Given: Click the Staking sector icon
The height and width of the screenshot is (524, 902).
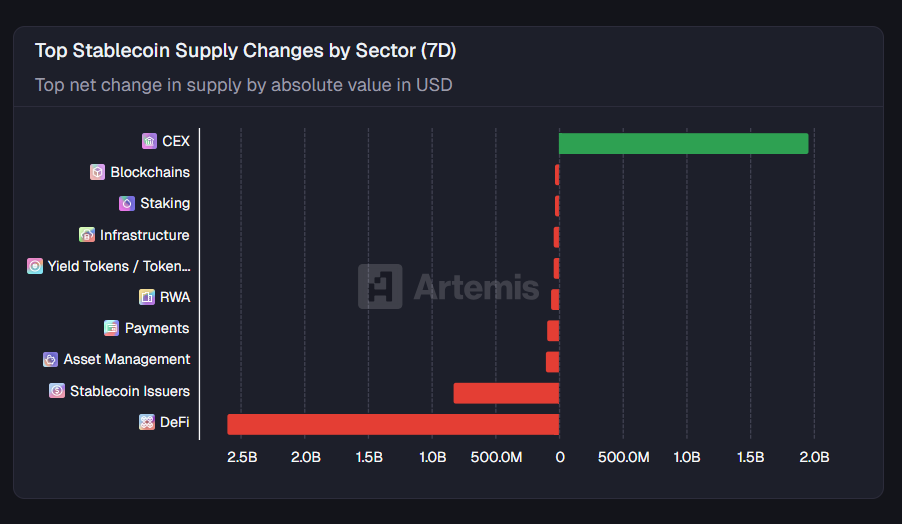Looking at the screenshot, I should pyautogui.click(x=127, y=203).
